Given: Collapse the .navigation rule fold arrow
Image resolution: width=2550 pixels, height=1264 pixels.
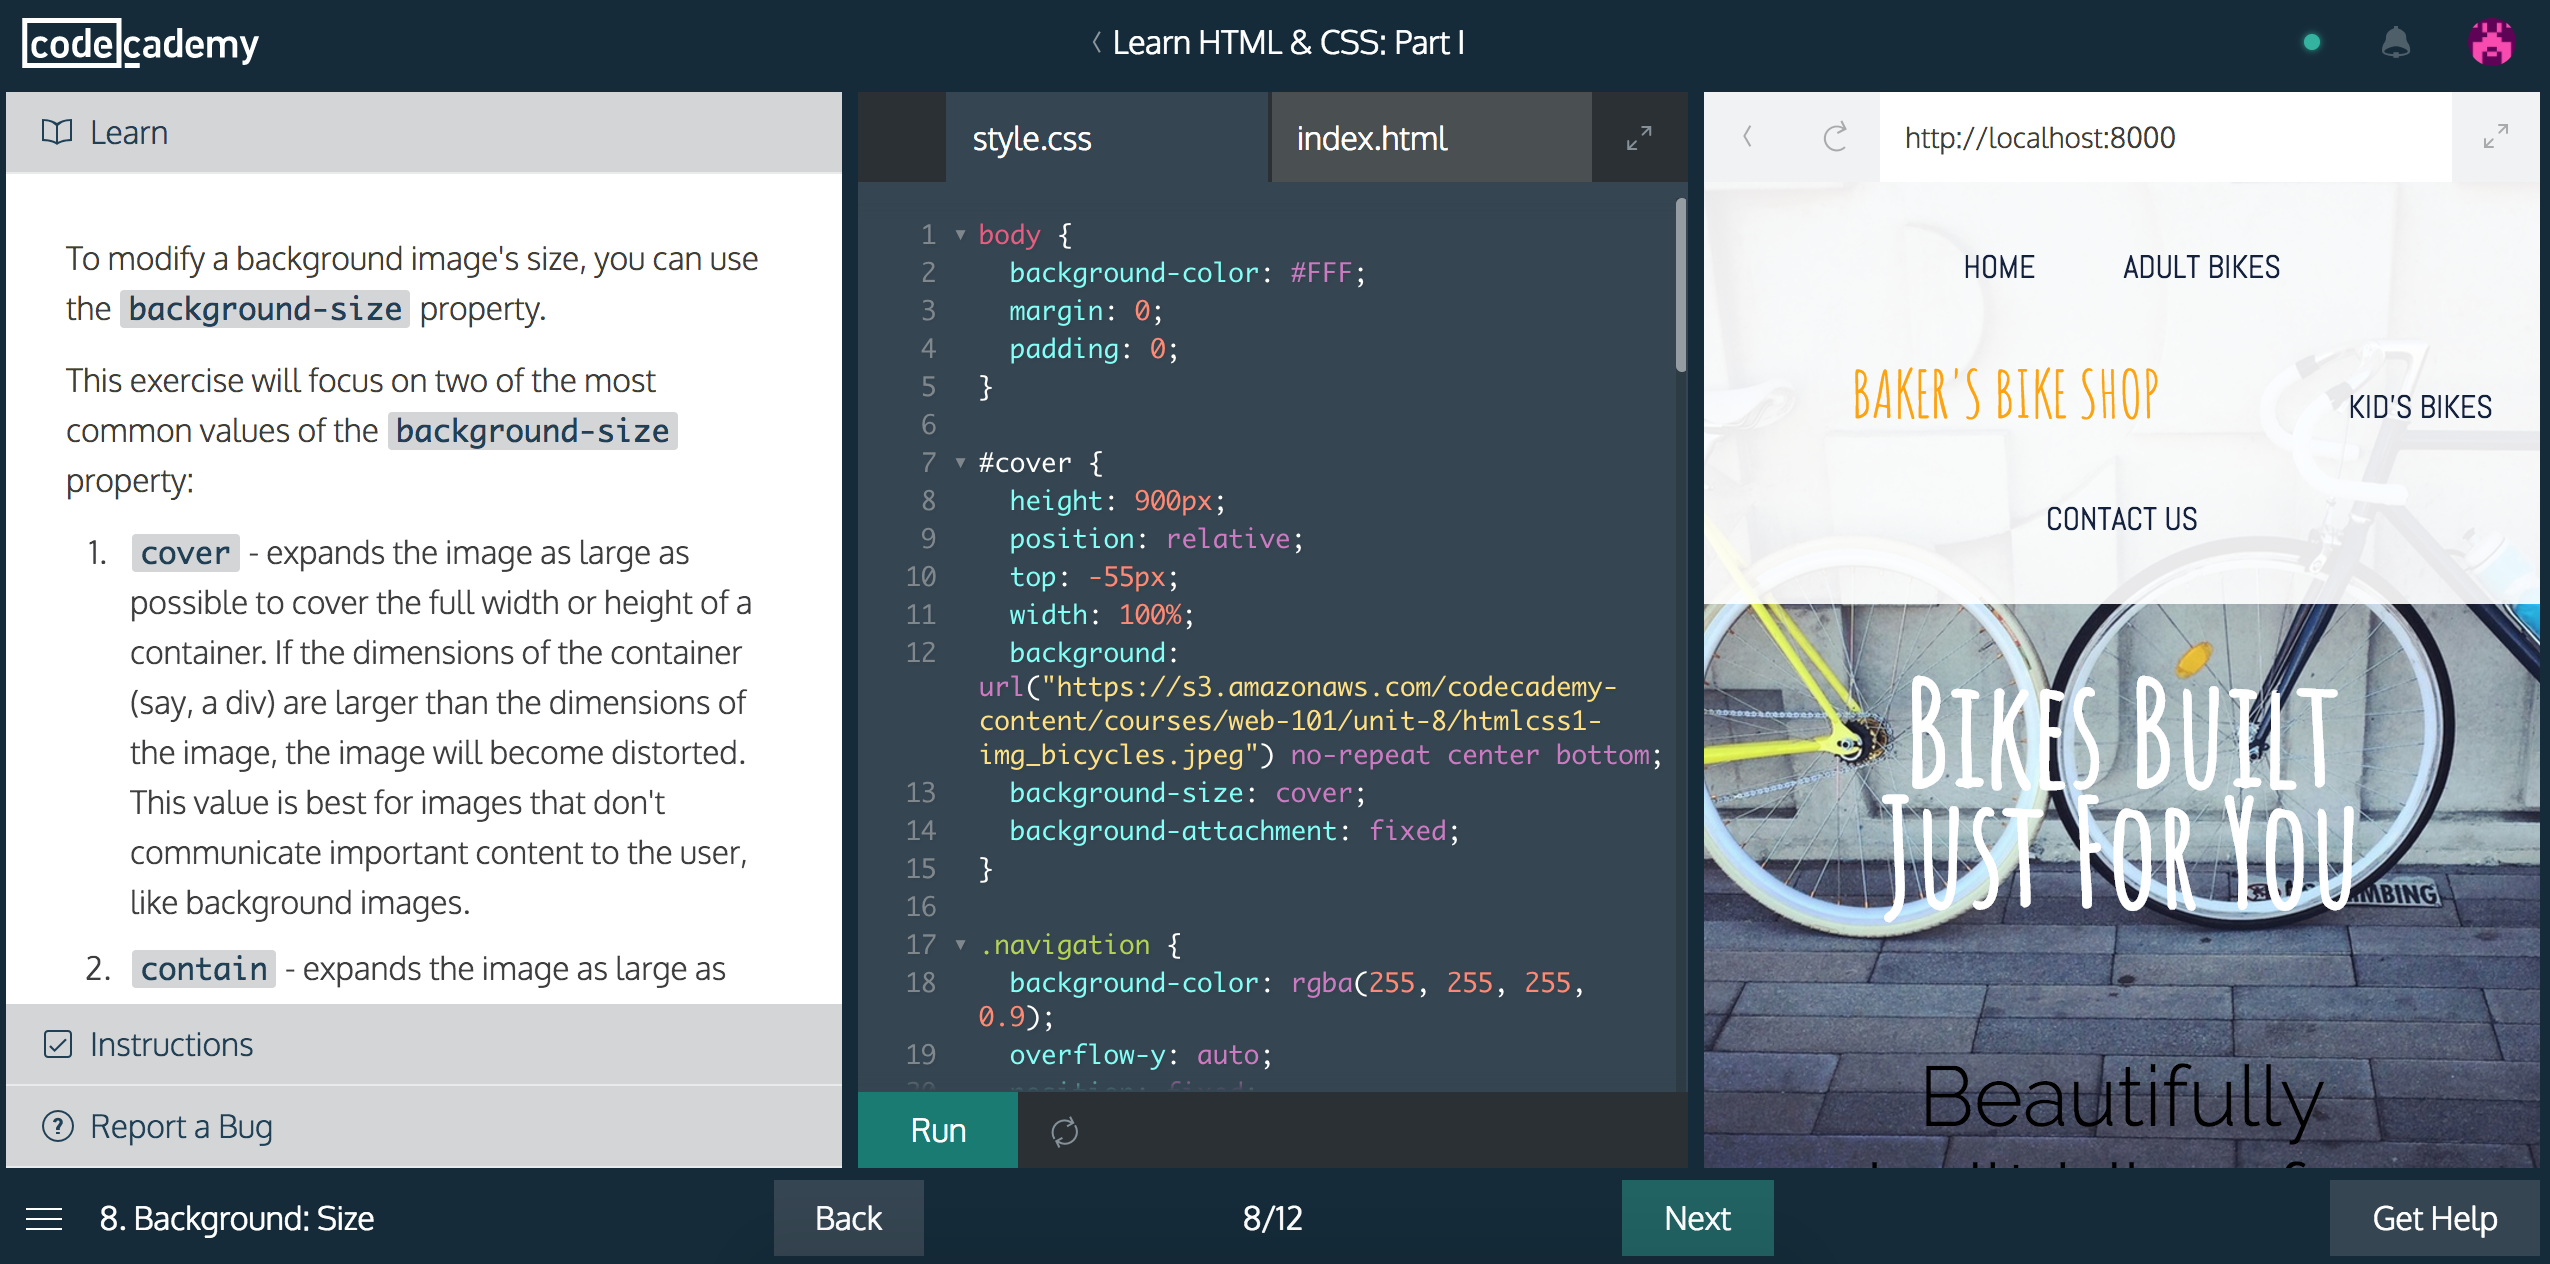Looking at the screenshot, I should click(x=960, y=945).
